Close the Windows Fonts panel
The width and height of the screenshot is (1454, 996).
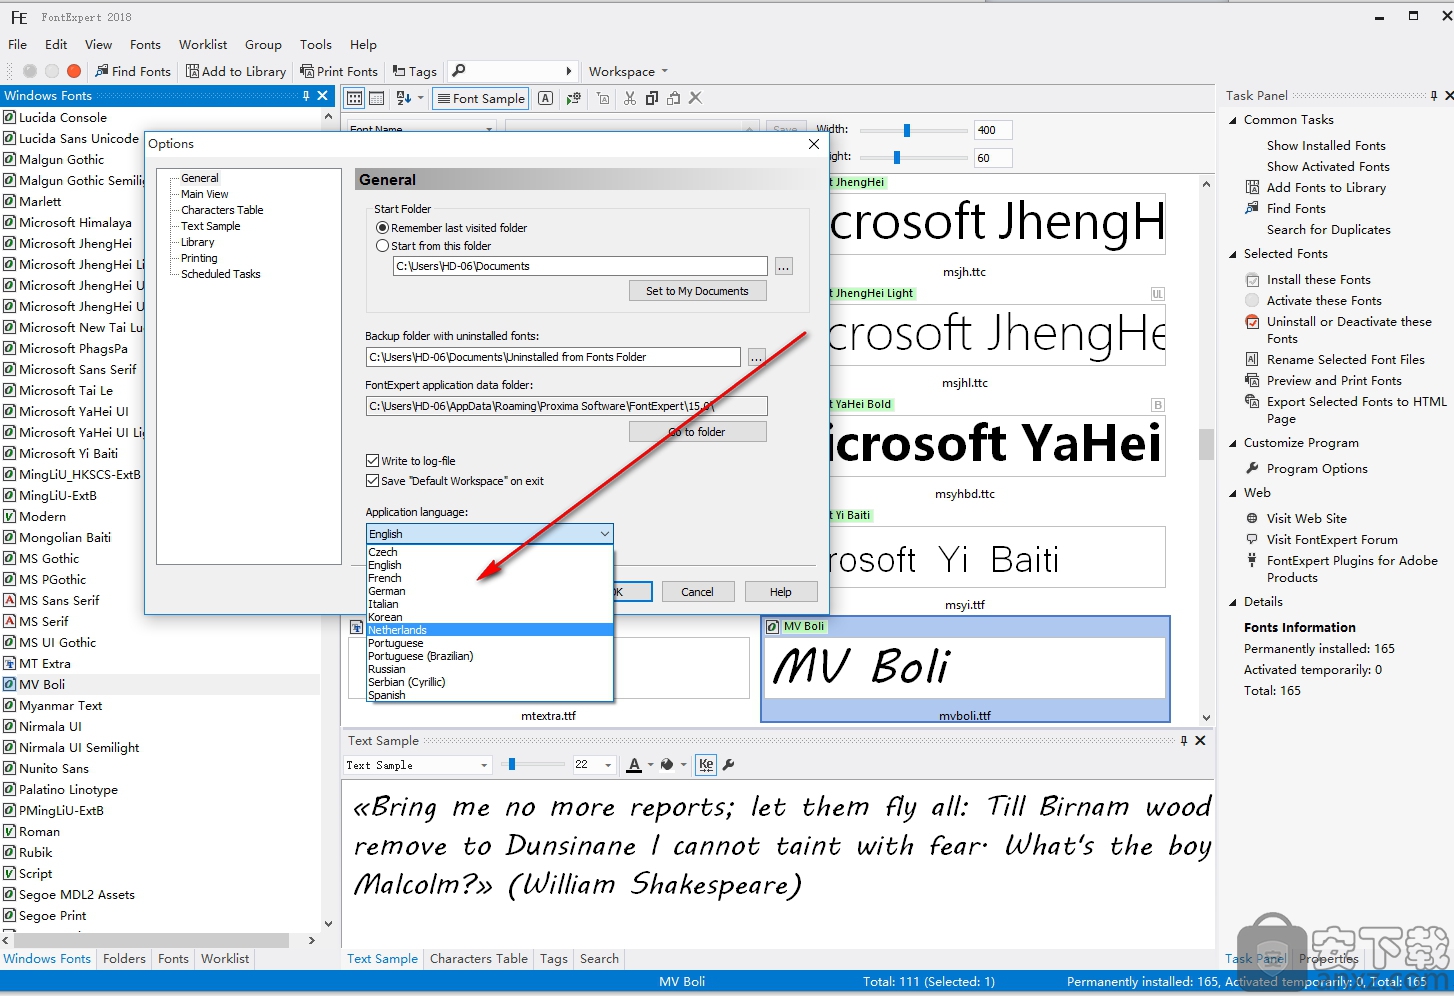[x=323, y=96]
